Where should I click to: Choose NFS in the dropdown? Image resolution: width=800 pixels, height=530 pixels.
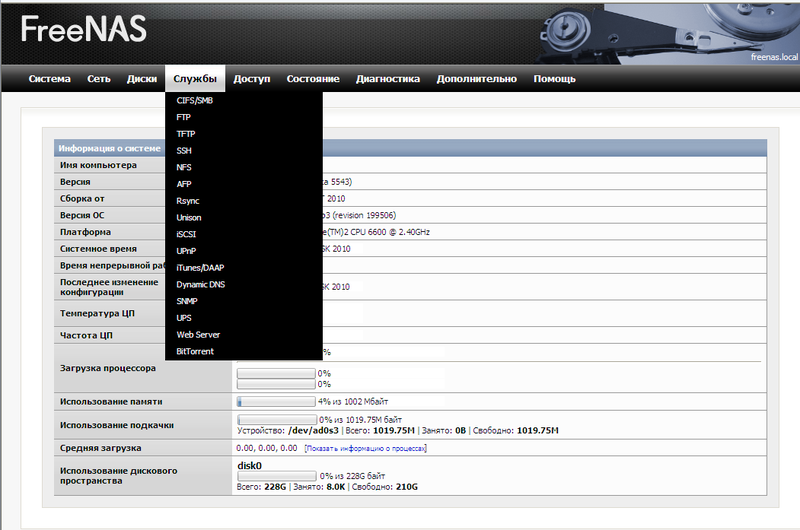(x=184, y=167)
